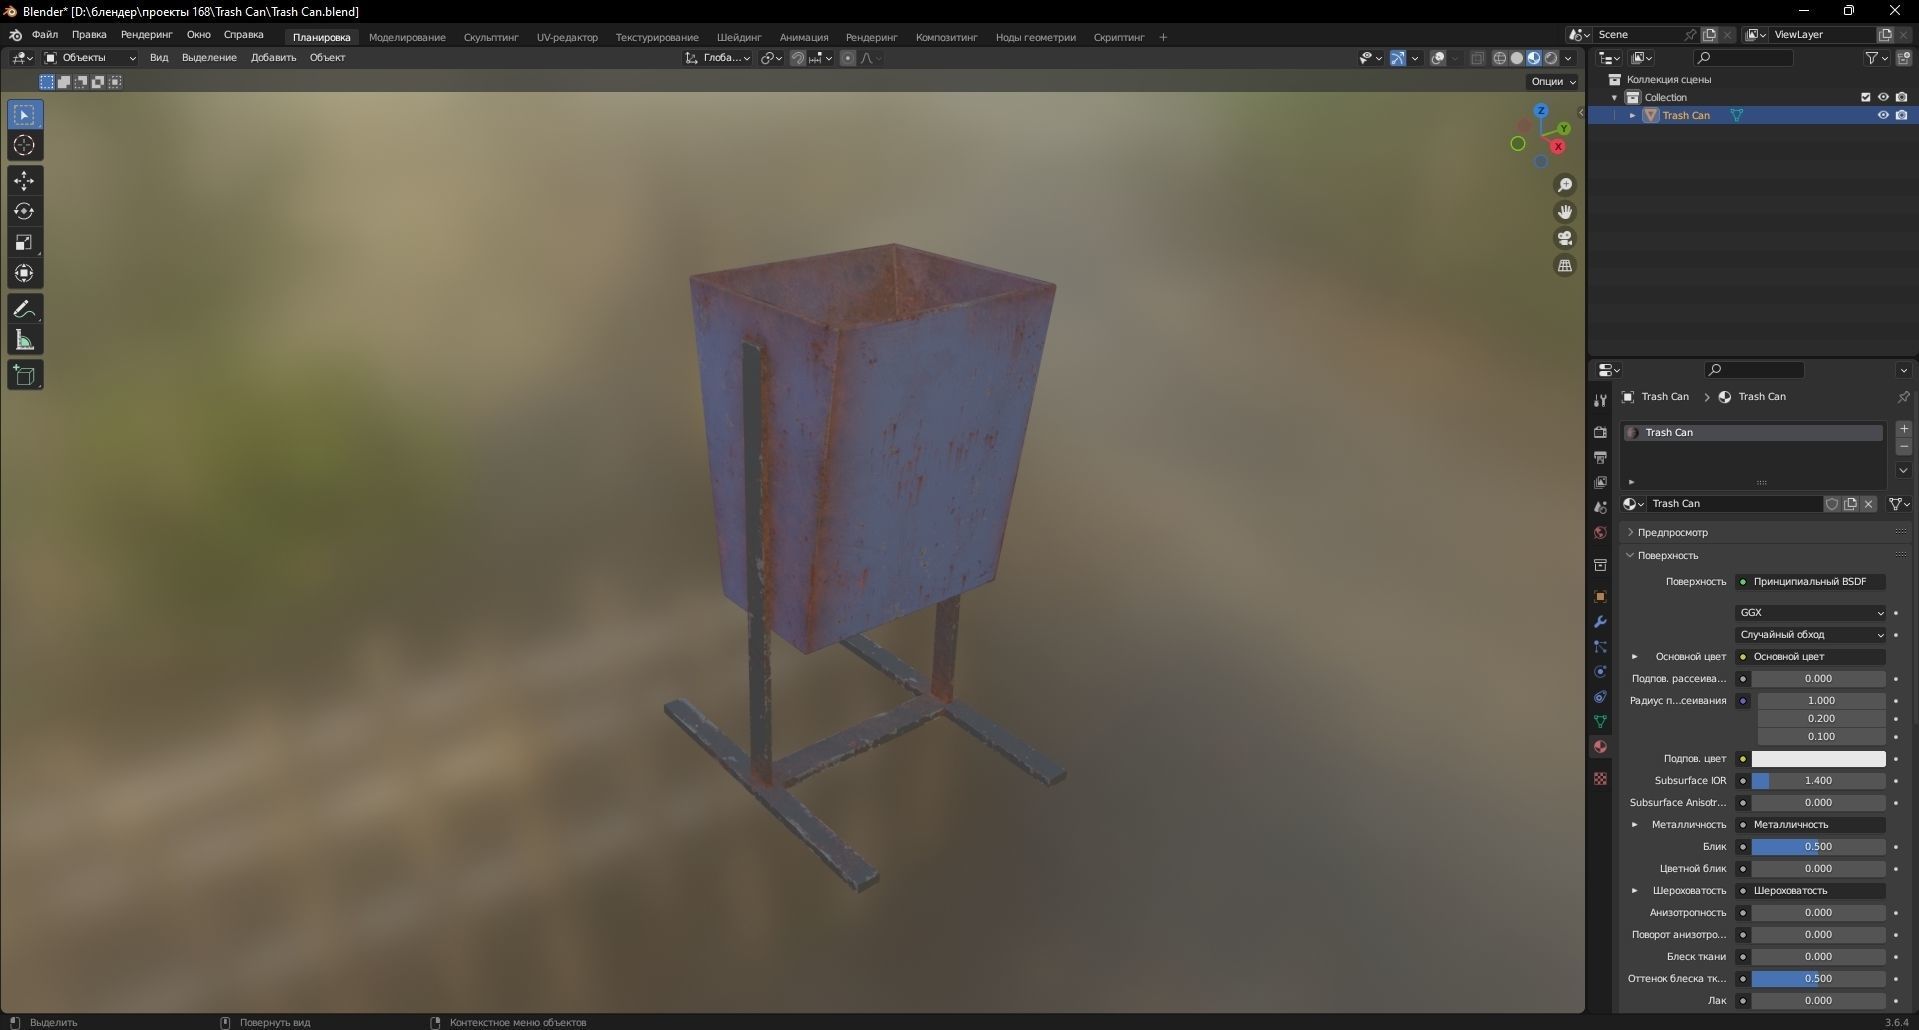The width and height of the screenshot is (1919, 1030).
Task: Expand the Основной цвет input
Action: point(1635,656)
